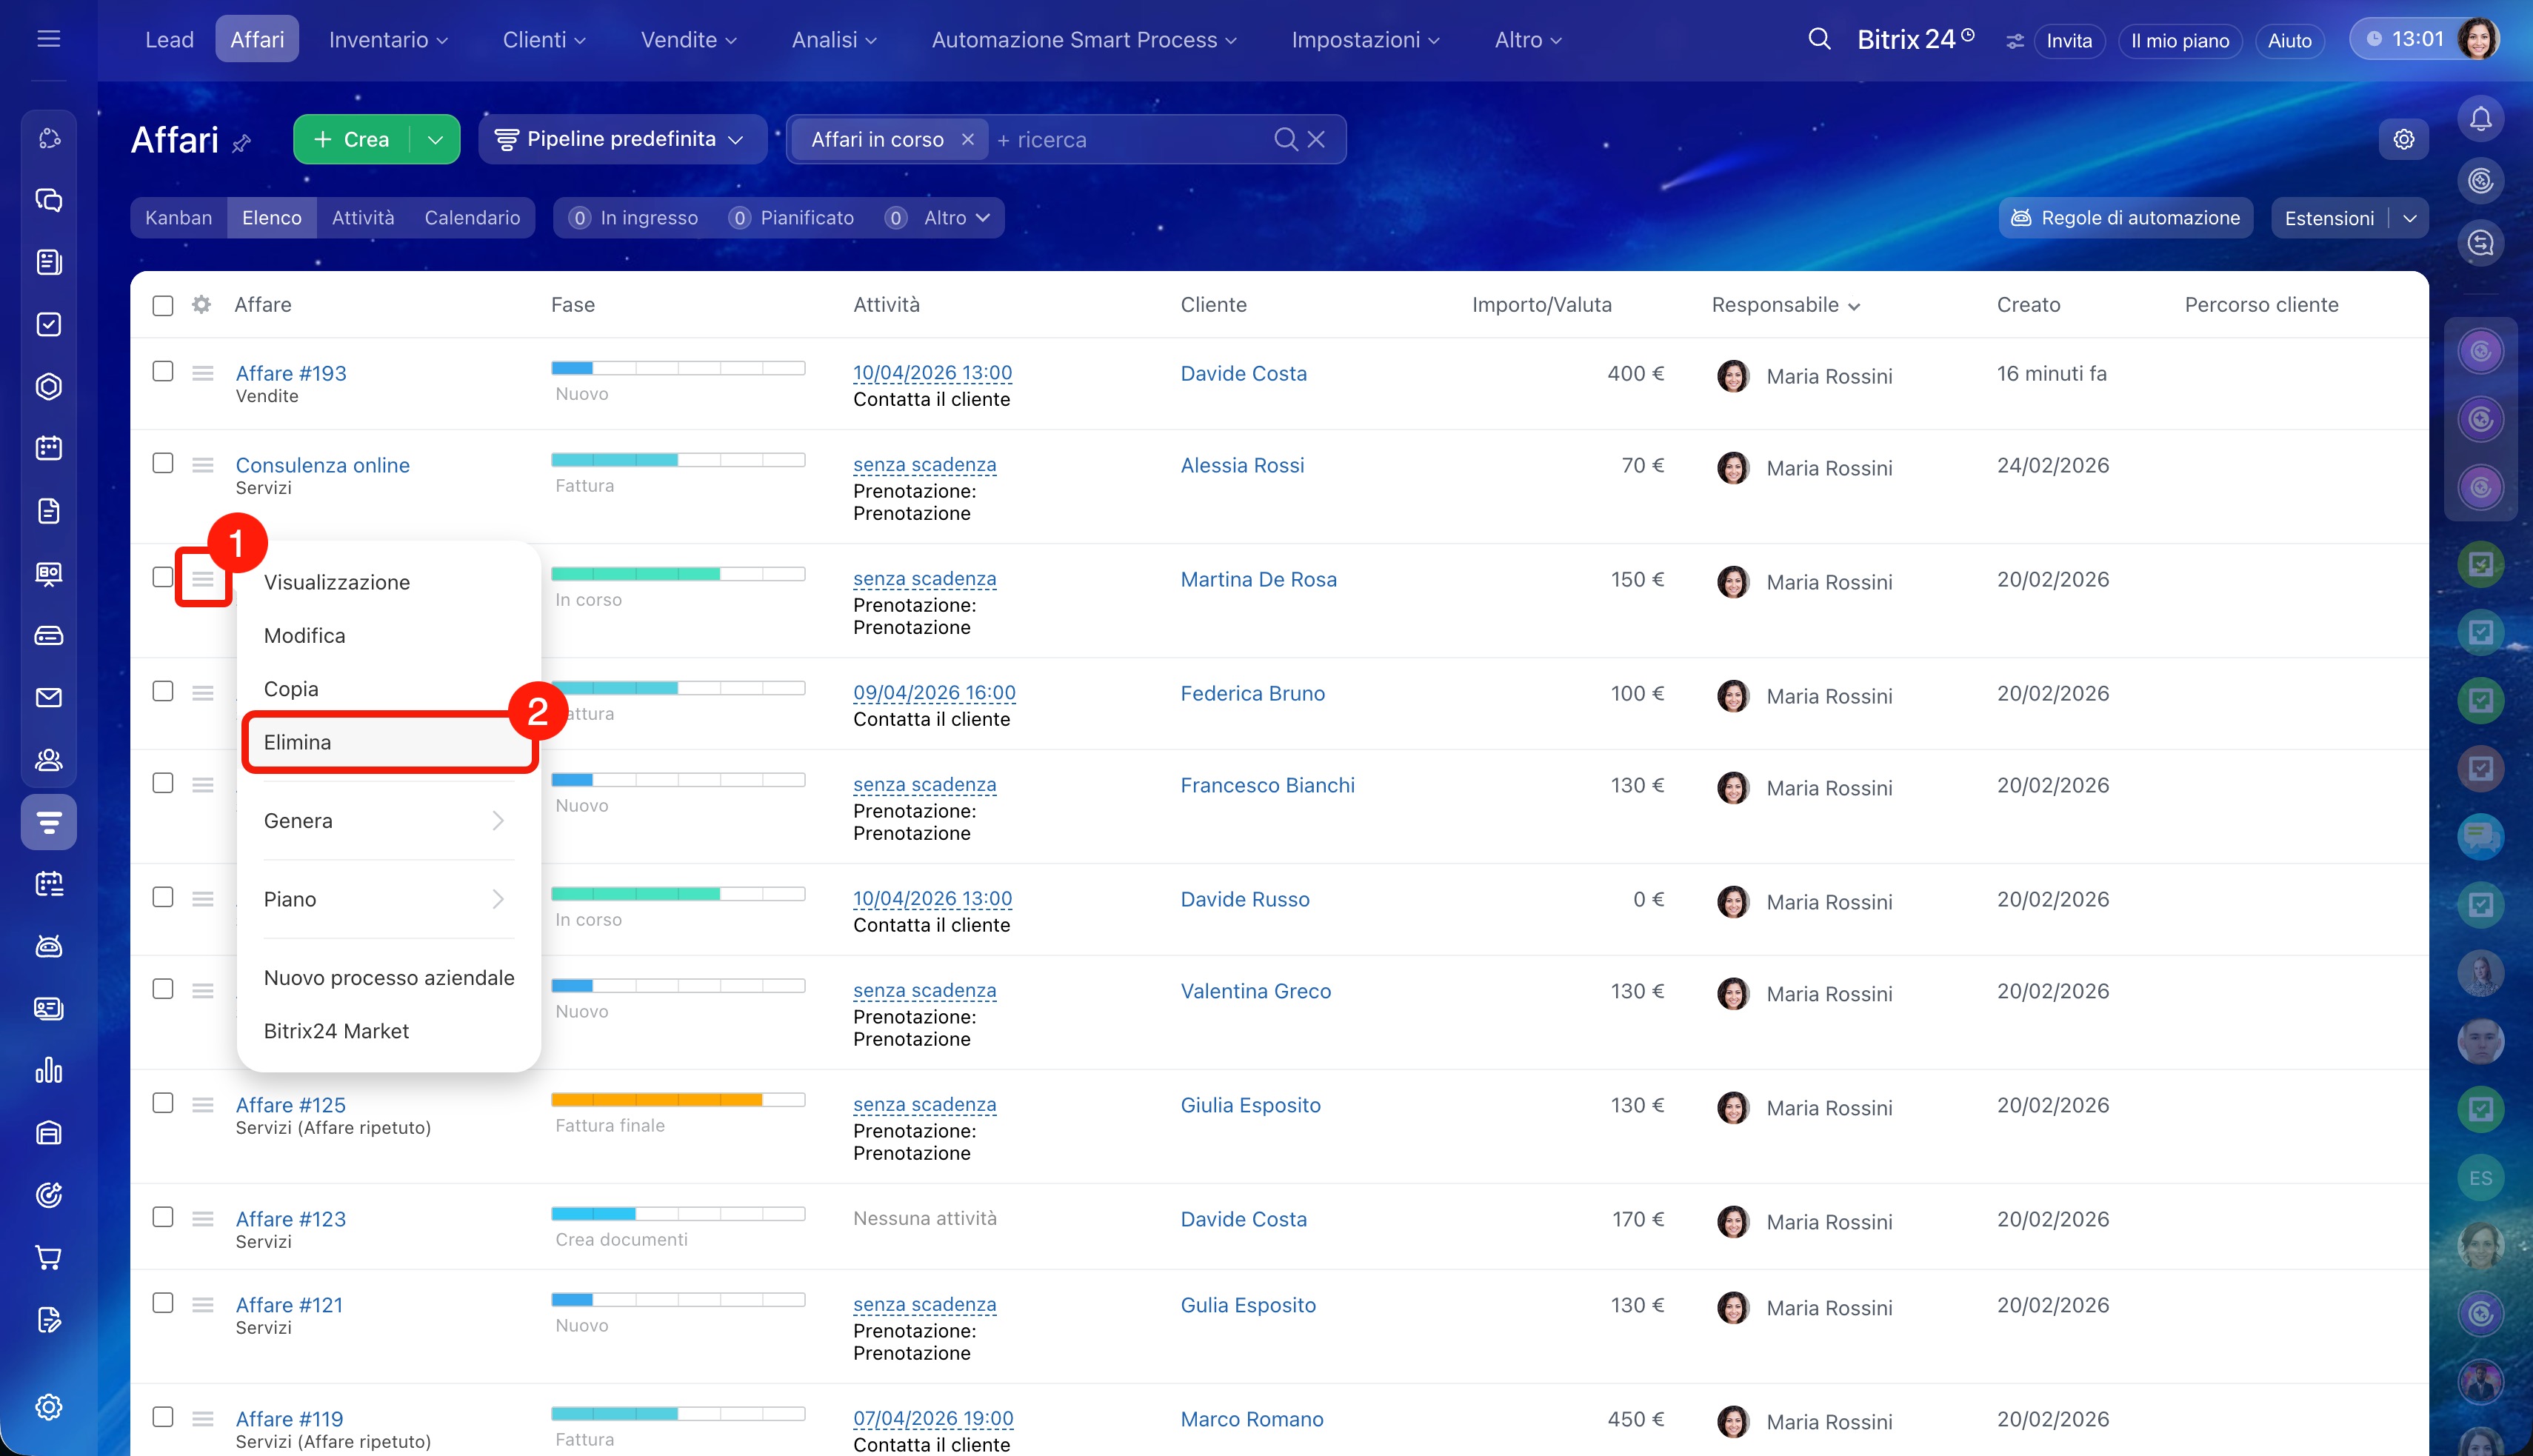Expand the Pipeline predefinita dropdown

coord(621,139)
